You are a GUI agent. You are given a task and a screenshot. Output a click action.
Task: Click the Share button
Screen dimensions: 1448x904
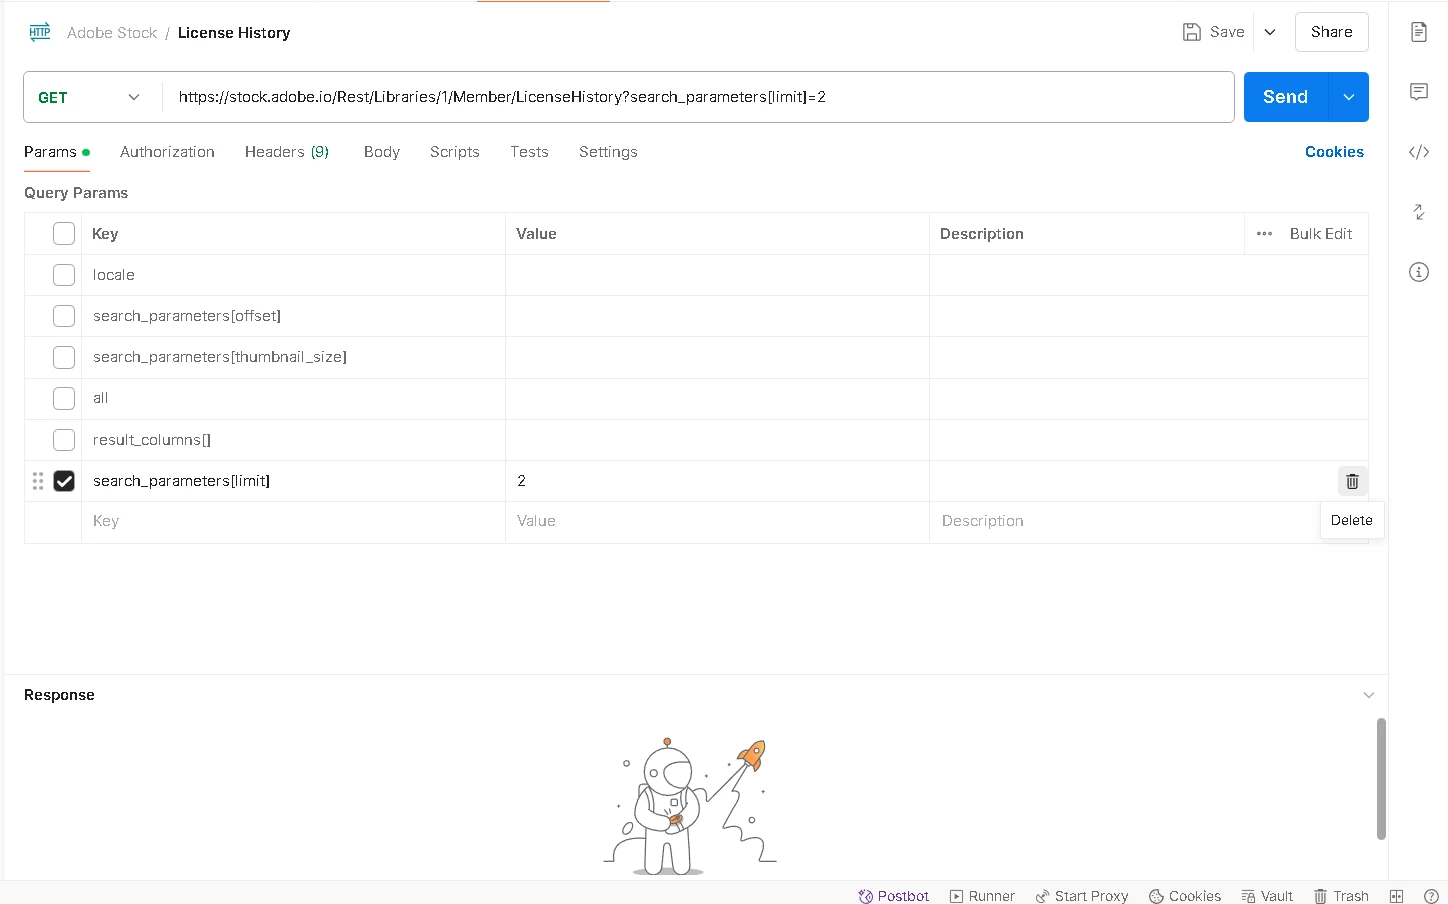1332,32
